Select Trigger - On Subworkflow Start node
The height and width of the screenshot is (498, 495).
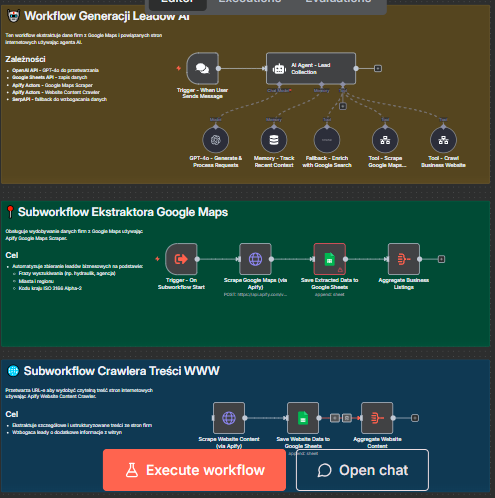coord(181,259)
